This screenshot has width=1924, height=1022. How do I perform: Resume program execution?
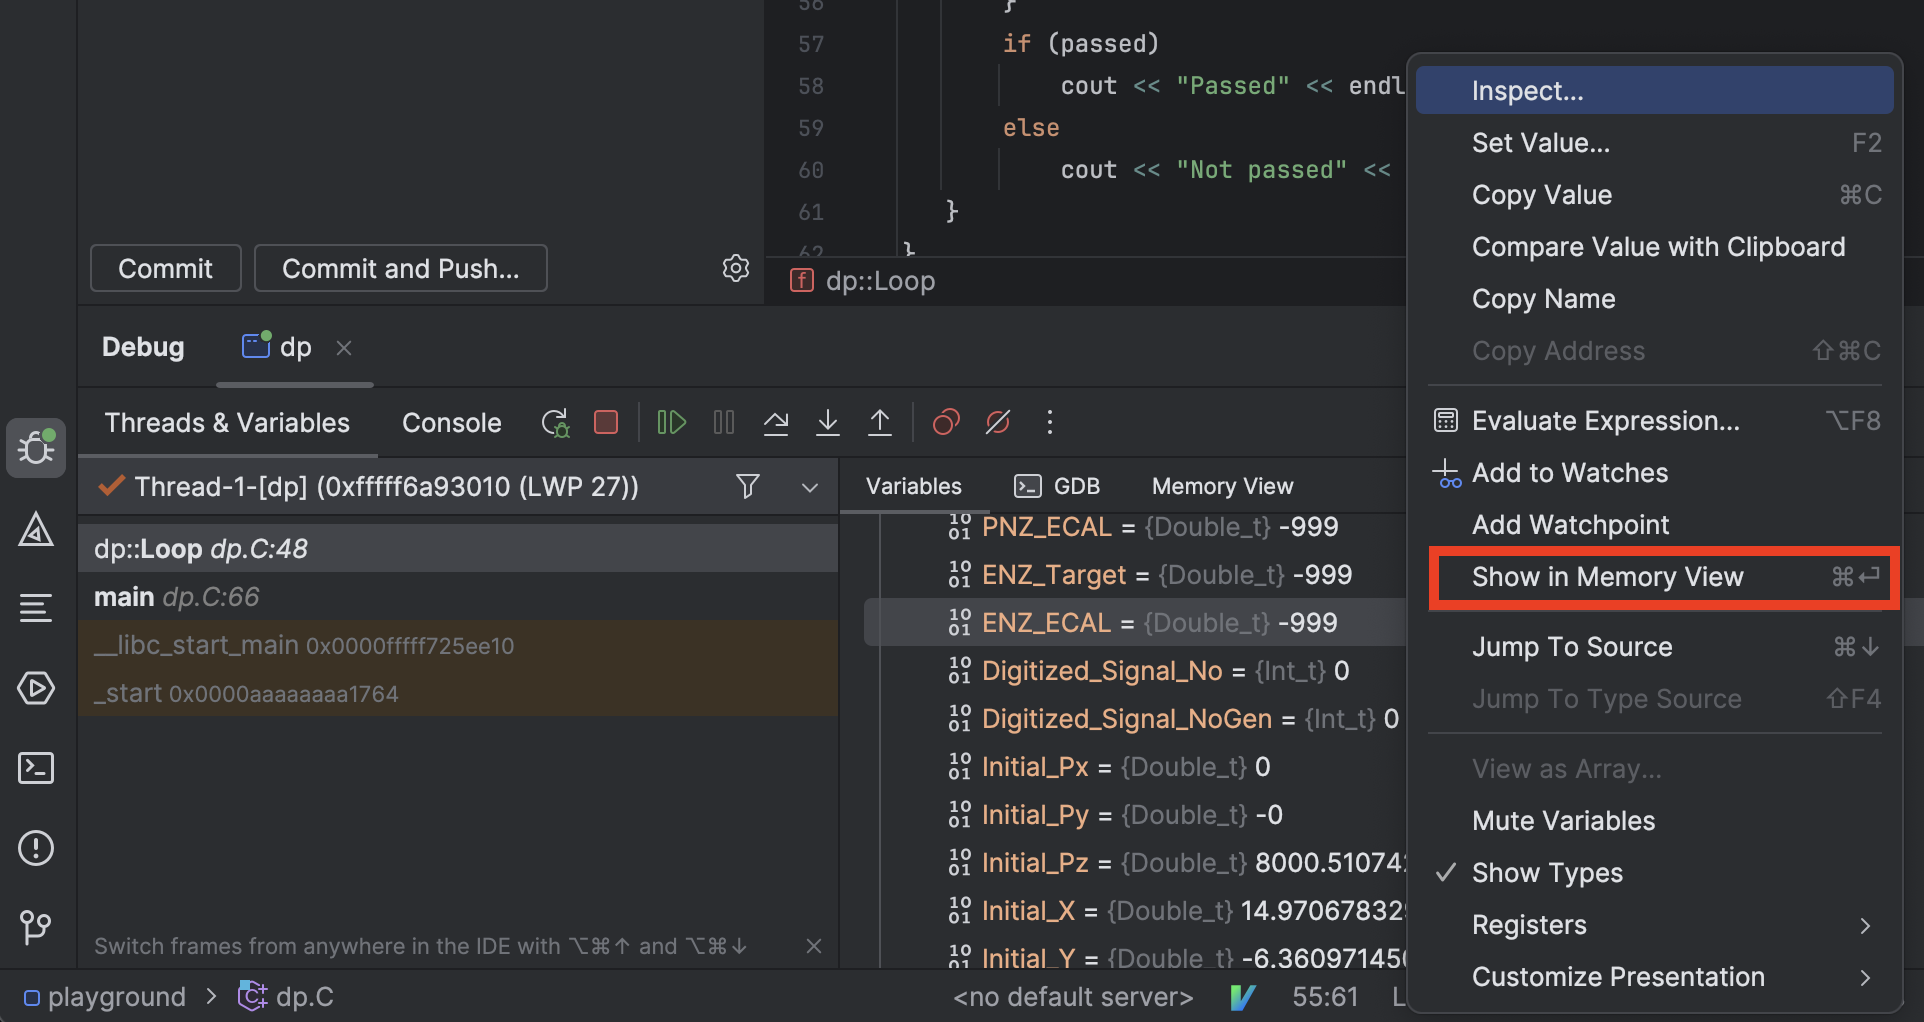(x=671, y=423)
